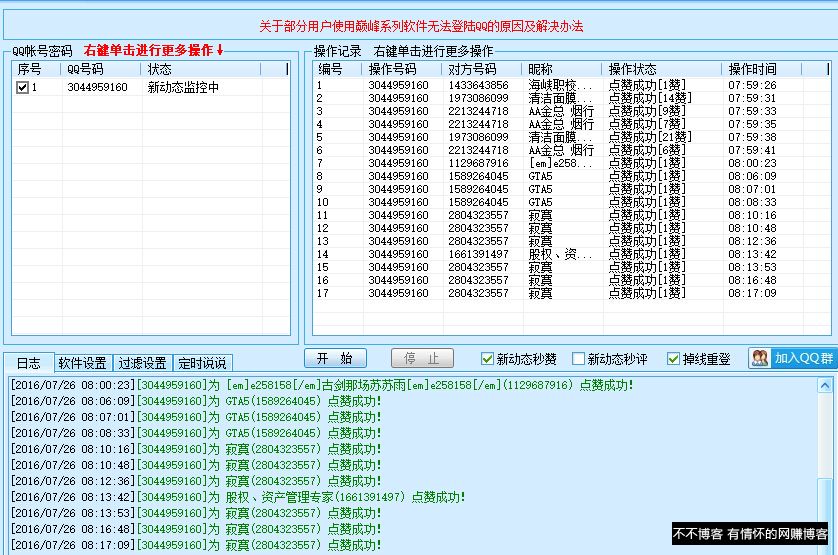The height and width of the screenshot is (555, 838).
Task: Click the 操作状态 column header
Action: 633,69
